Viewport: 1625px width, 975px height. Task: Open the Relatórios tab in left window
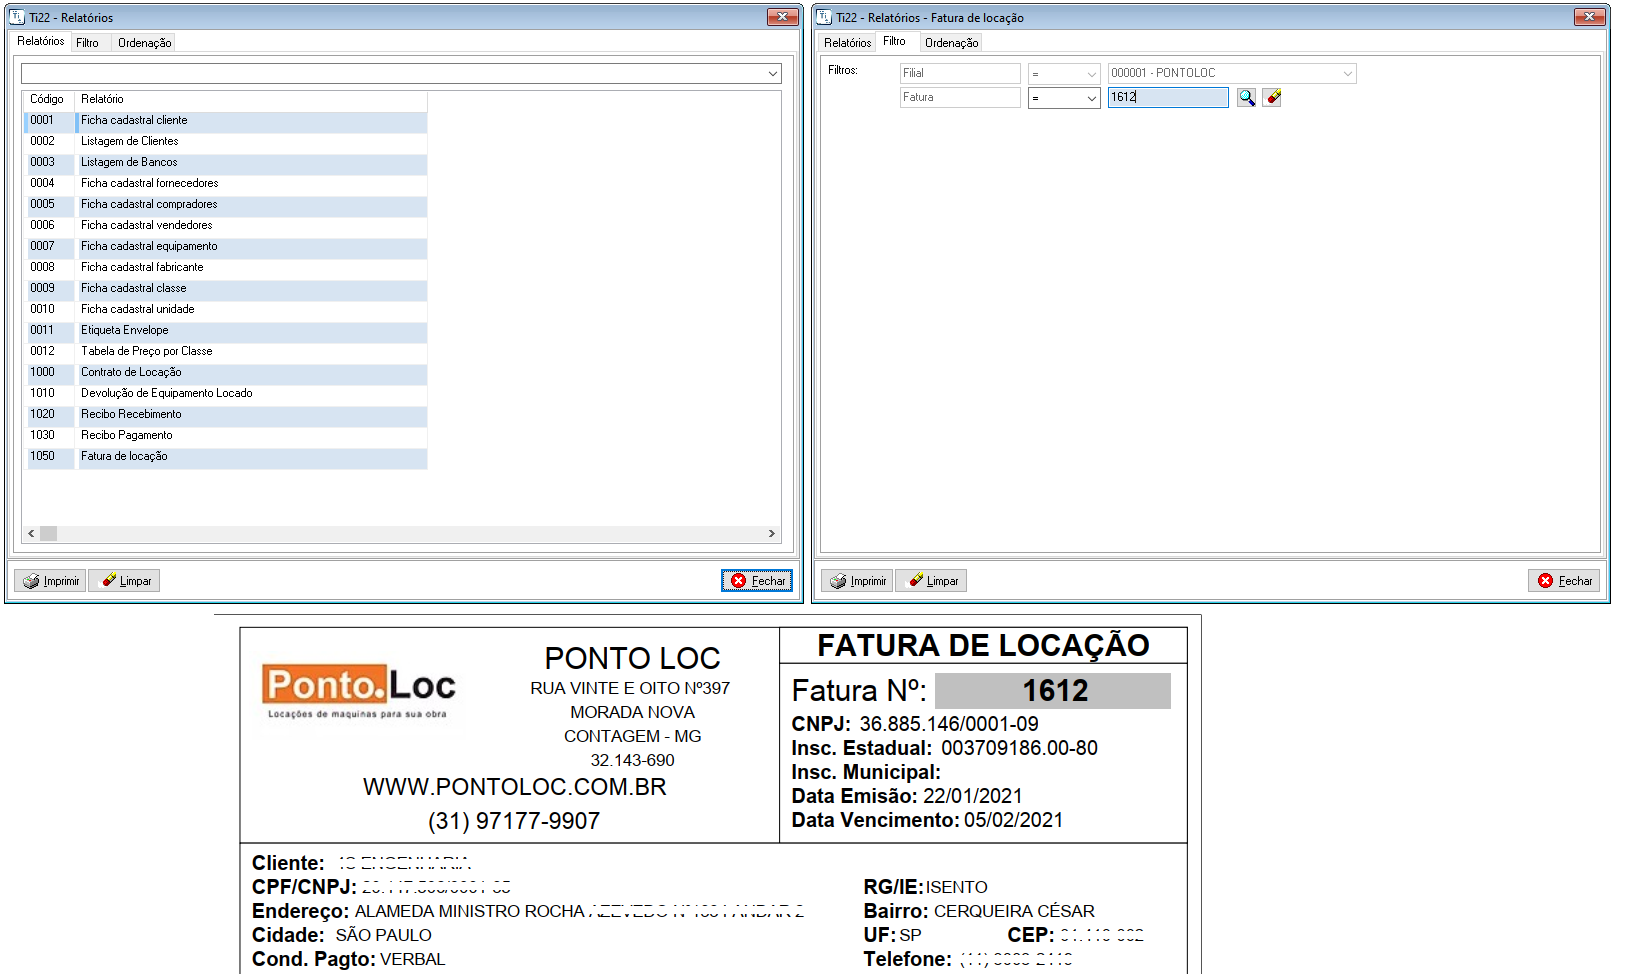click(x=40, y=41)
